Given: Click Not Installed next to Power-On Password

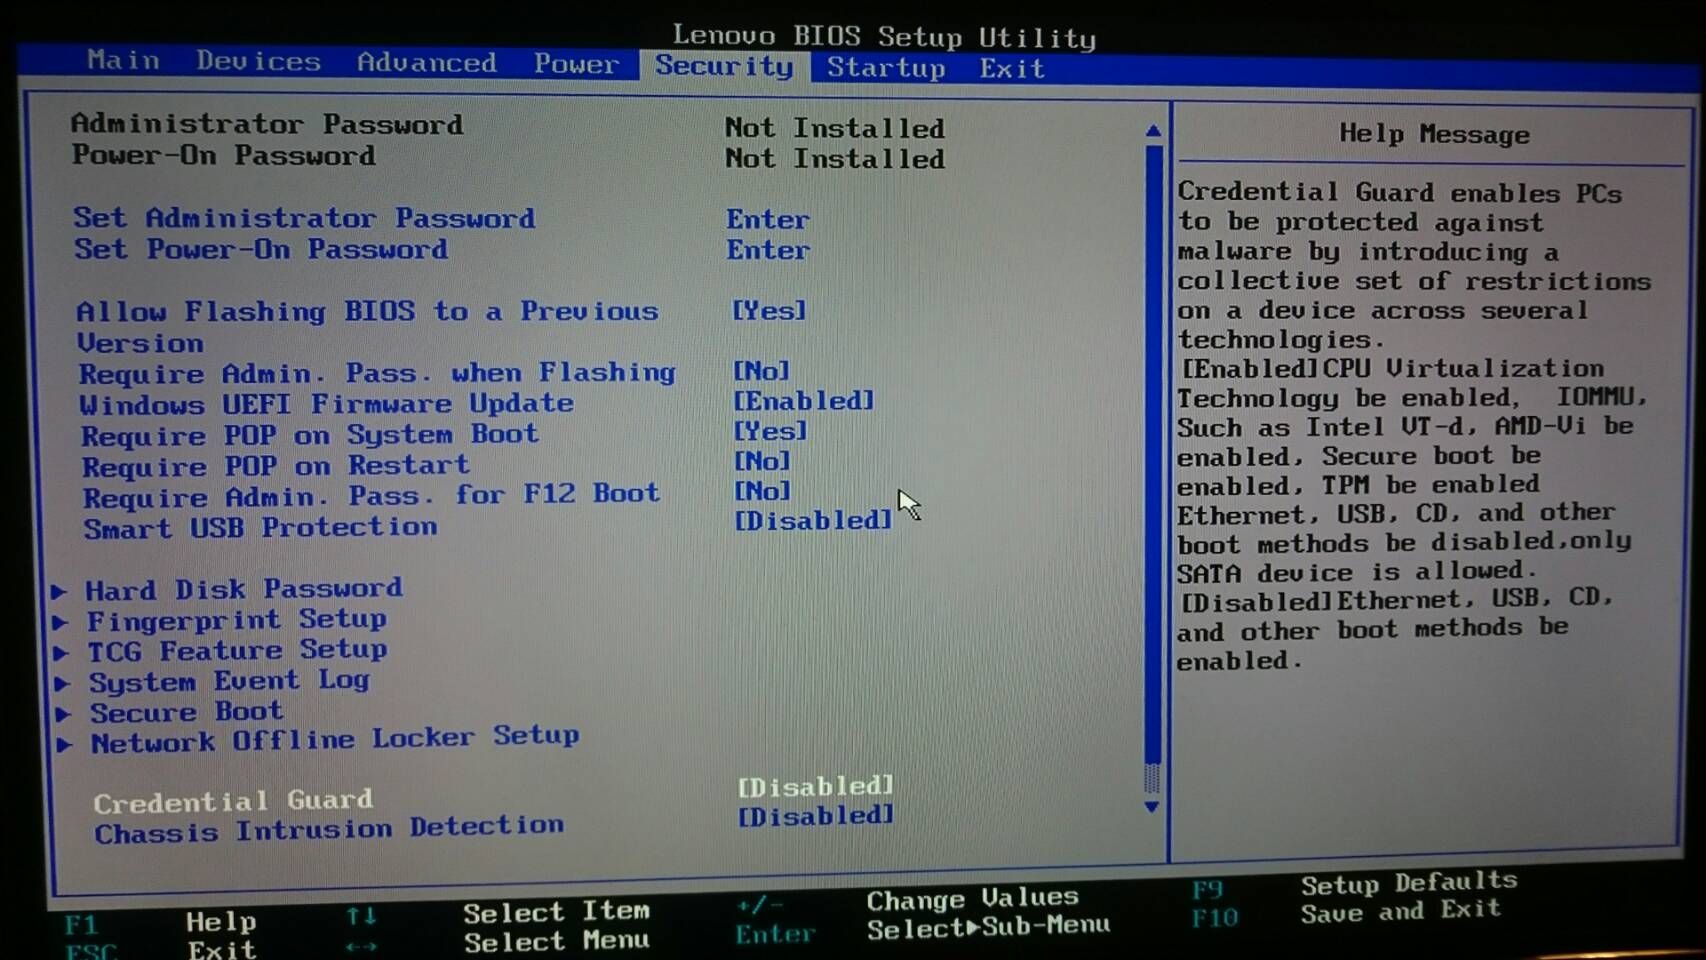Looking at the screenshot, I should 835,158.
